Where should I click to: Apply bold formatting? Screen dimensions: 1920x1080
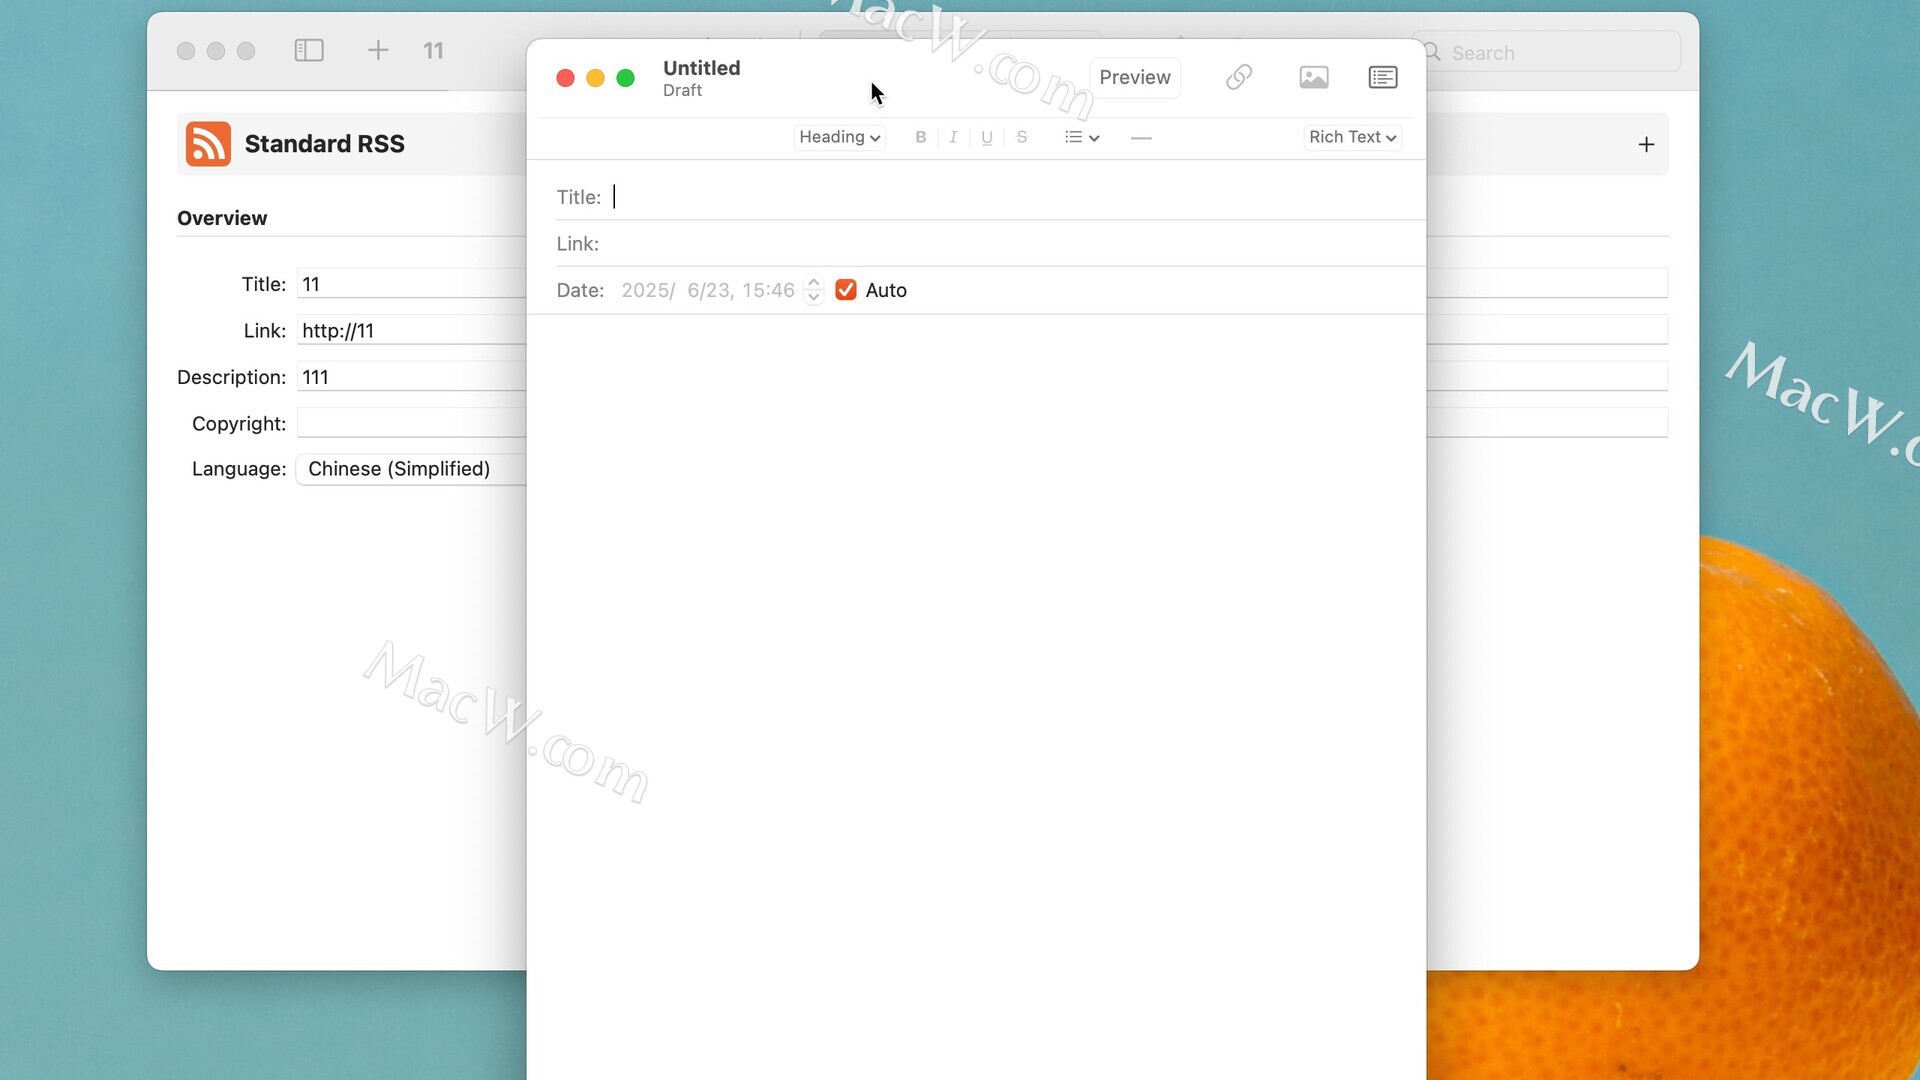tap(920, 137)
